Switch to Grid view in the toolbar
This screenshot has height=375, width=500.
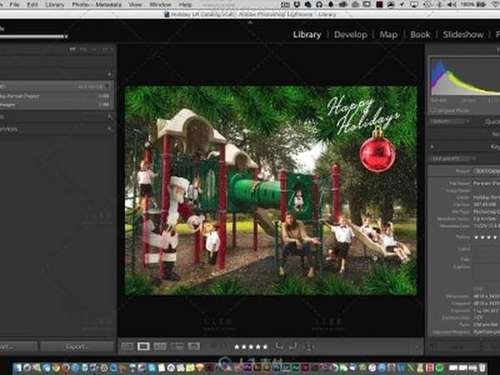click(127, 347)
